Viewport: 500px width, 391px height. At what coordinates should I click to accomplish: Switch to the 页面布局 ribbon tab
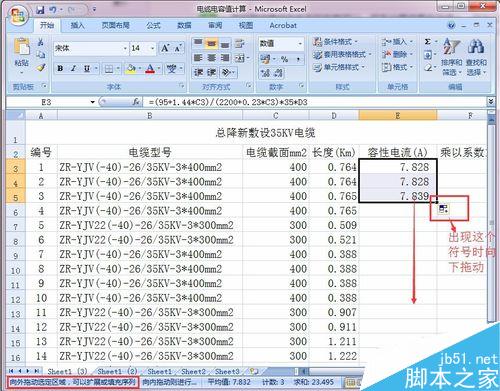coord(115,25)
